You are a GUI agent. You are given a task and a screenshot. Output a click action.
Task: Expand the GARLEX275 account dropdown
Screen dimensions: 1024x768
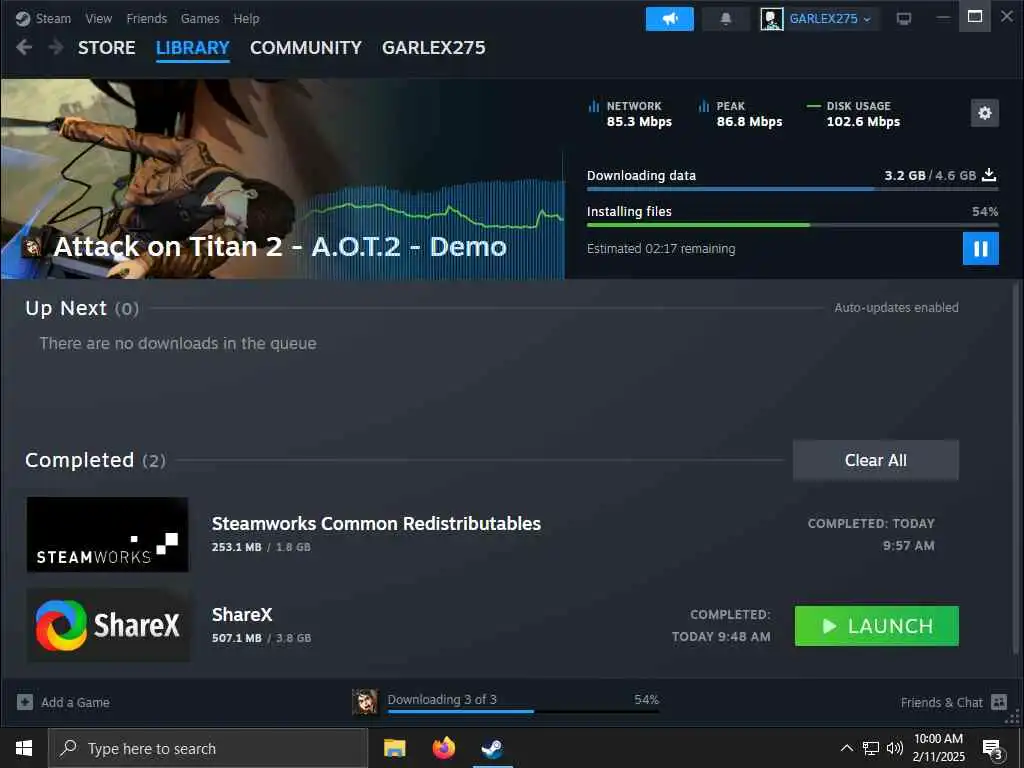click(829, 19)
